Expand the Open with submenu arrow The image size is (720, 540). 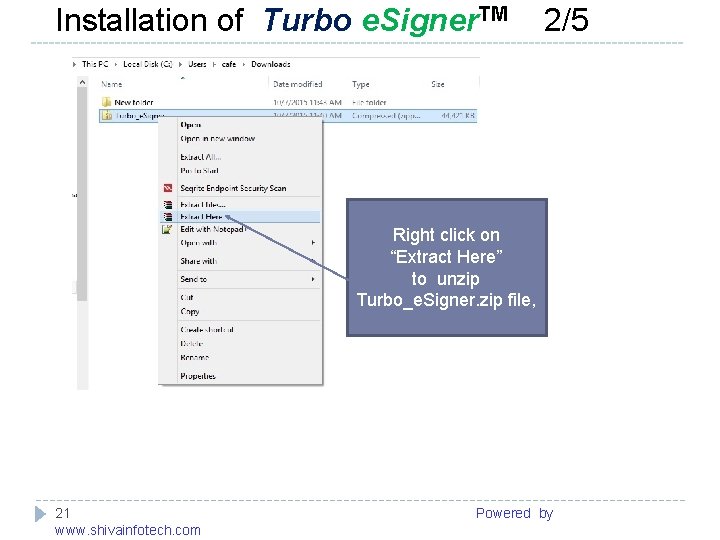coord(313,242)
